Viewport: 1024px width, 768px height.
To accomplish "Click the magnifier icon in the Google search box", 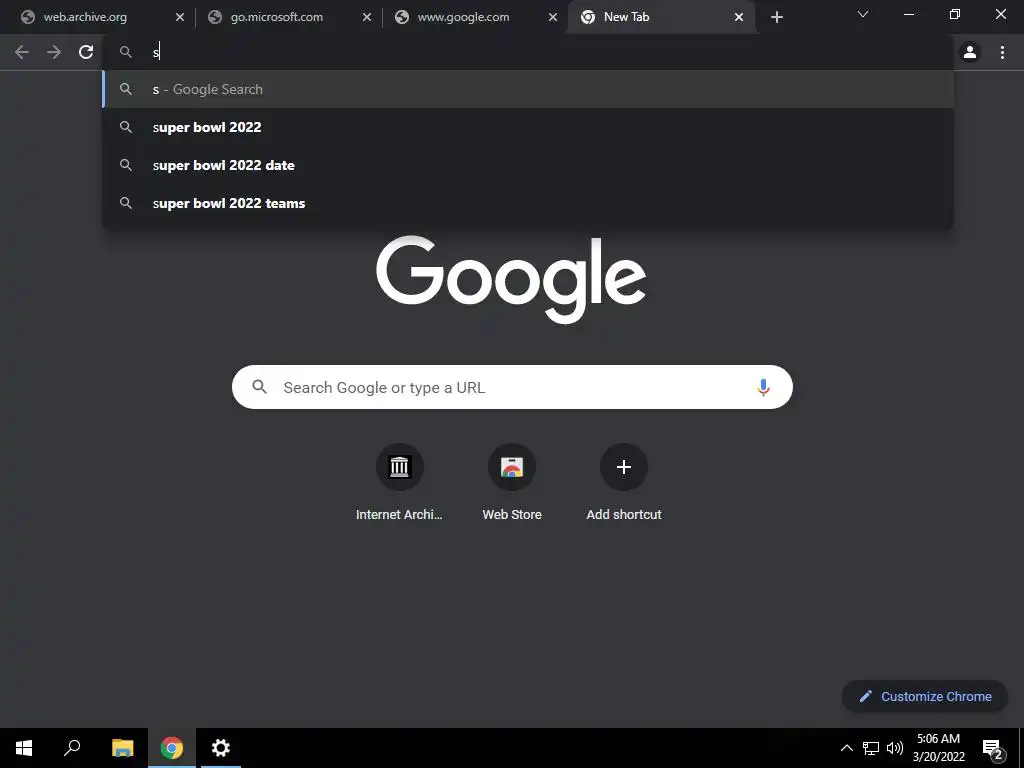I will (260, 387).
